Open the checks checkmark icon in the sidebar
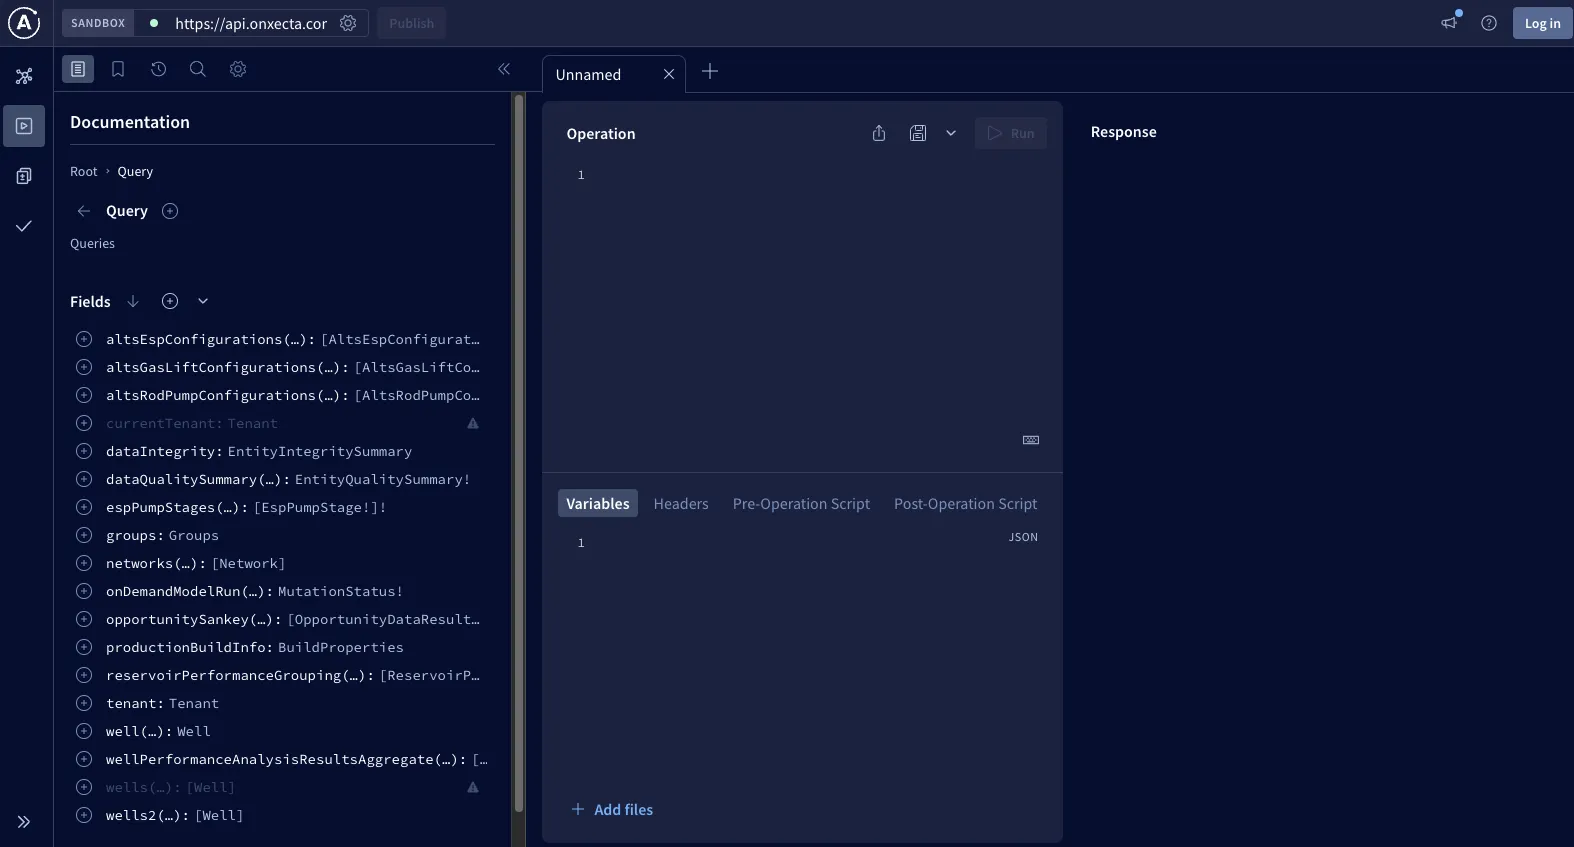Image resolution: width=1574 pixels, height=847 pixels. pyautogui.click(x=24, y=226)
